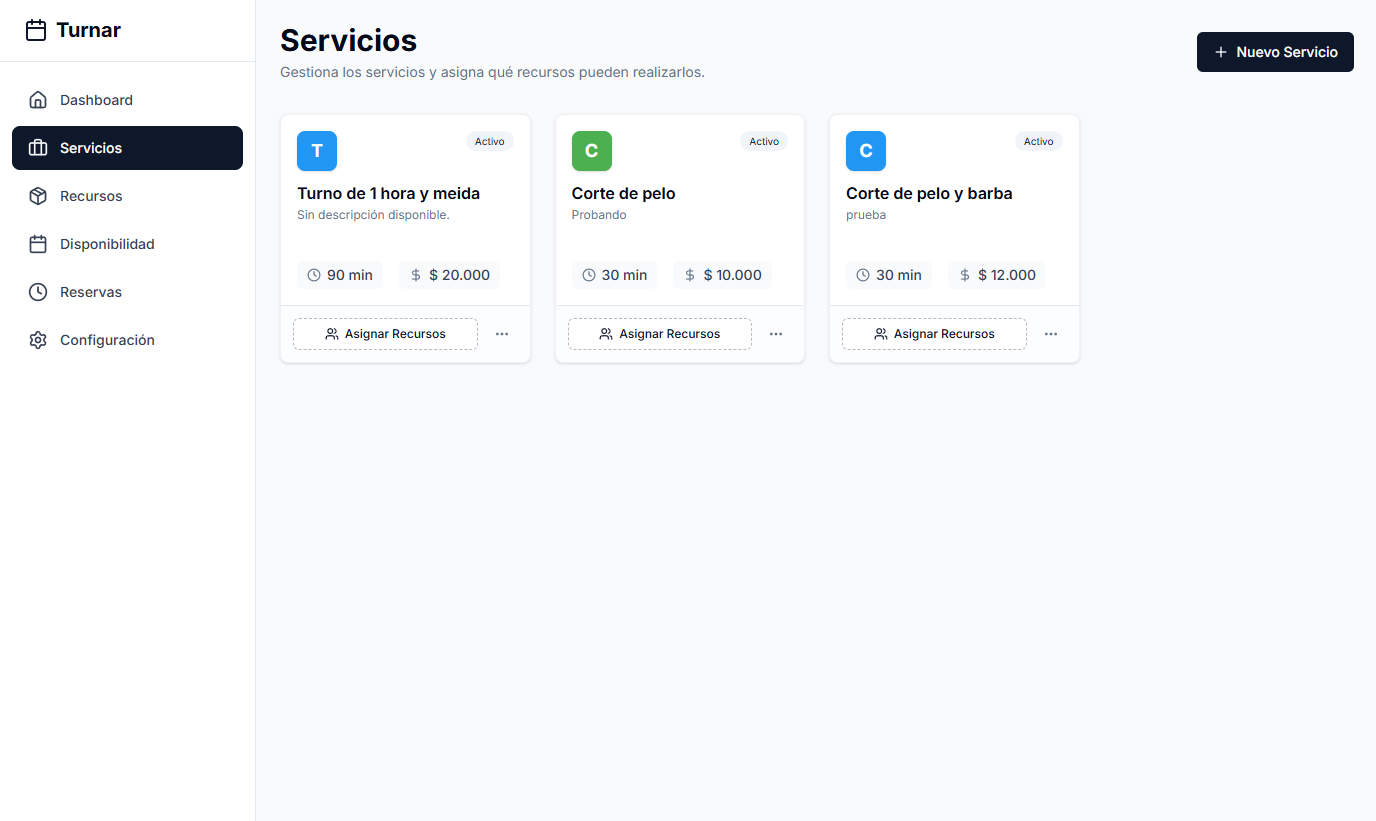The width and height of the screenshot is (1376, 821).
Task: Click the Turnar calendar logo icon
Action: (36, 30)
